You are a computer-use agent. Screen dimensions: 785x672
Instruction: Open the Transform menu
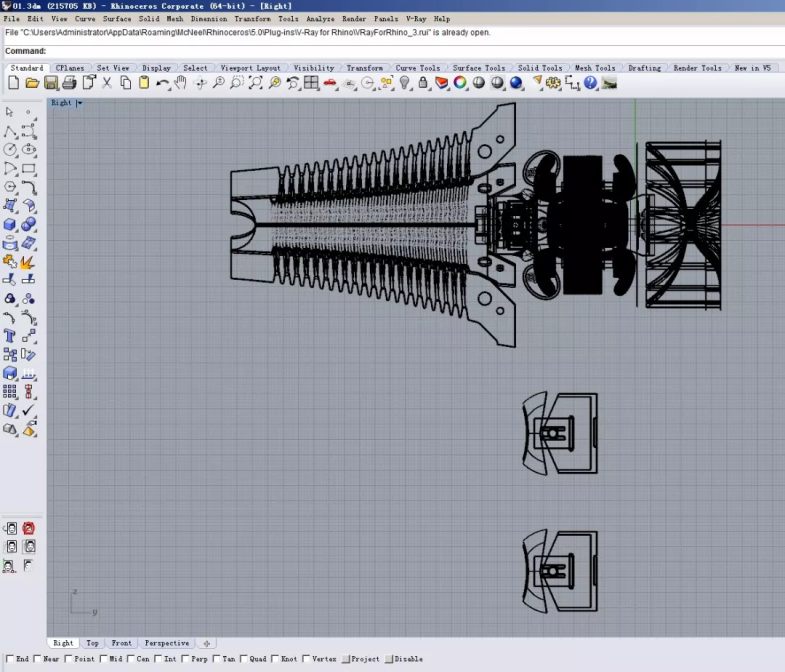click(x=252, y=19)
